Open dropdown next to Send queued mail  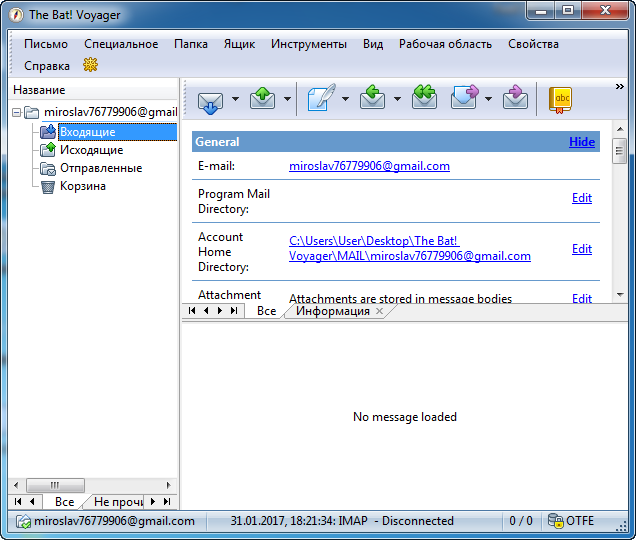pos(287,99)
